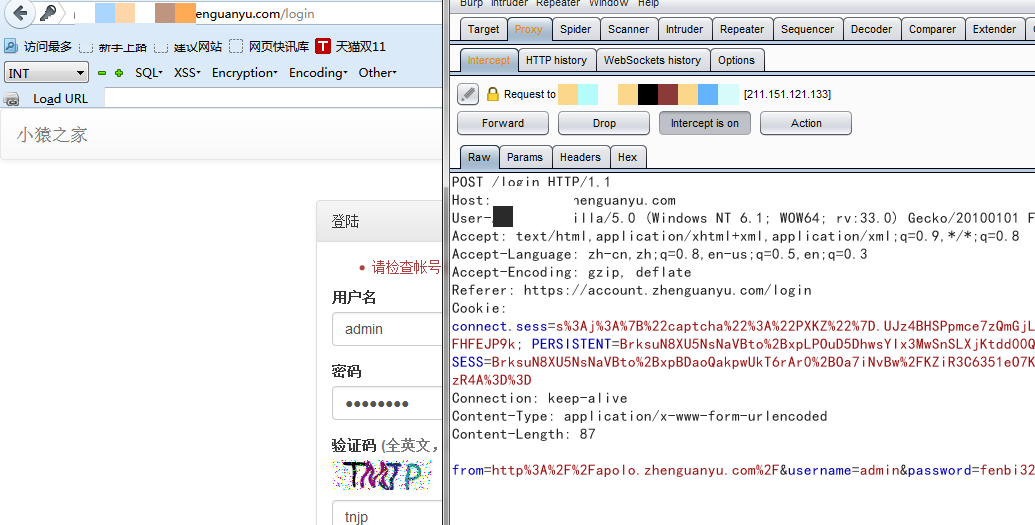
Task: Switch to the Sequencer tab
Action: [807, 29]
